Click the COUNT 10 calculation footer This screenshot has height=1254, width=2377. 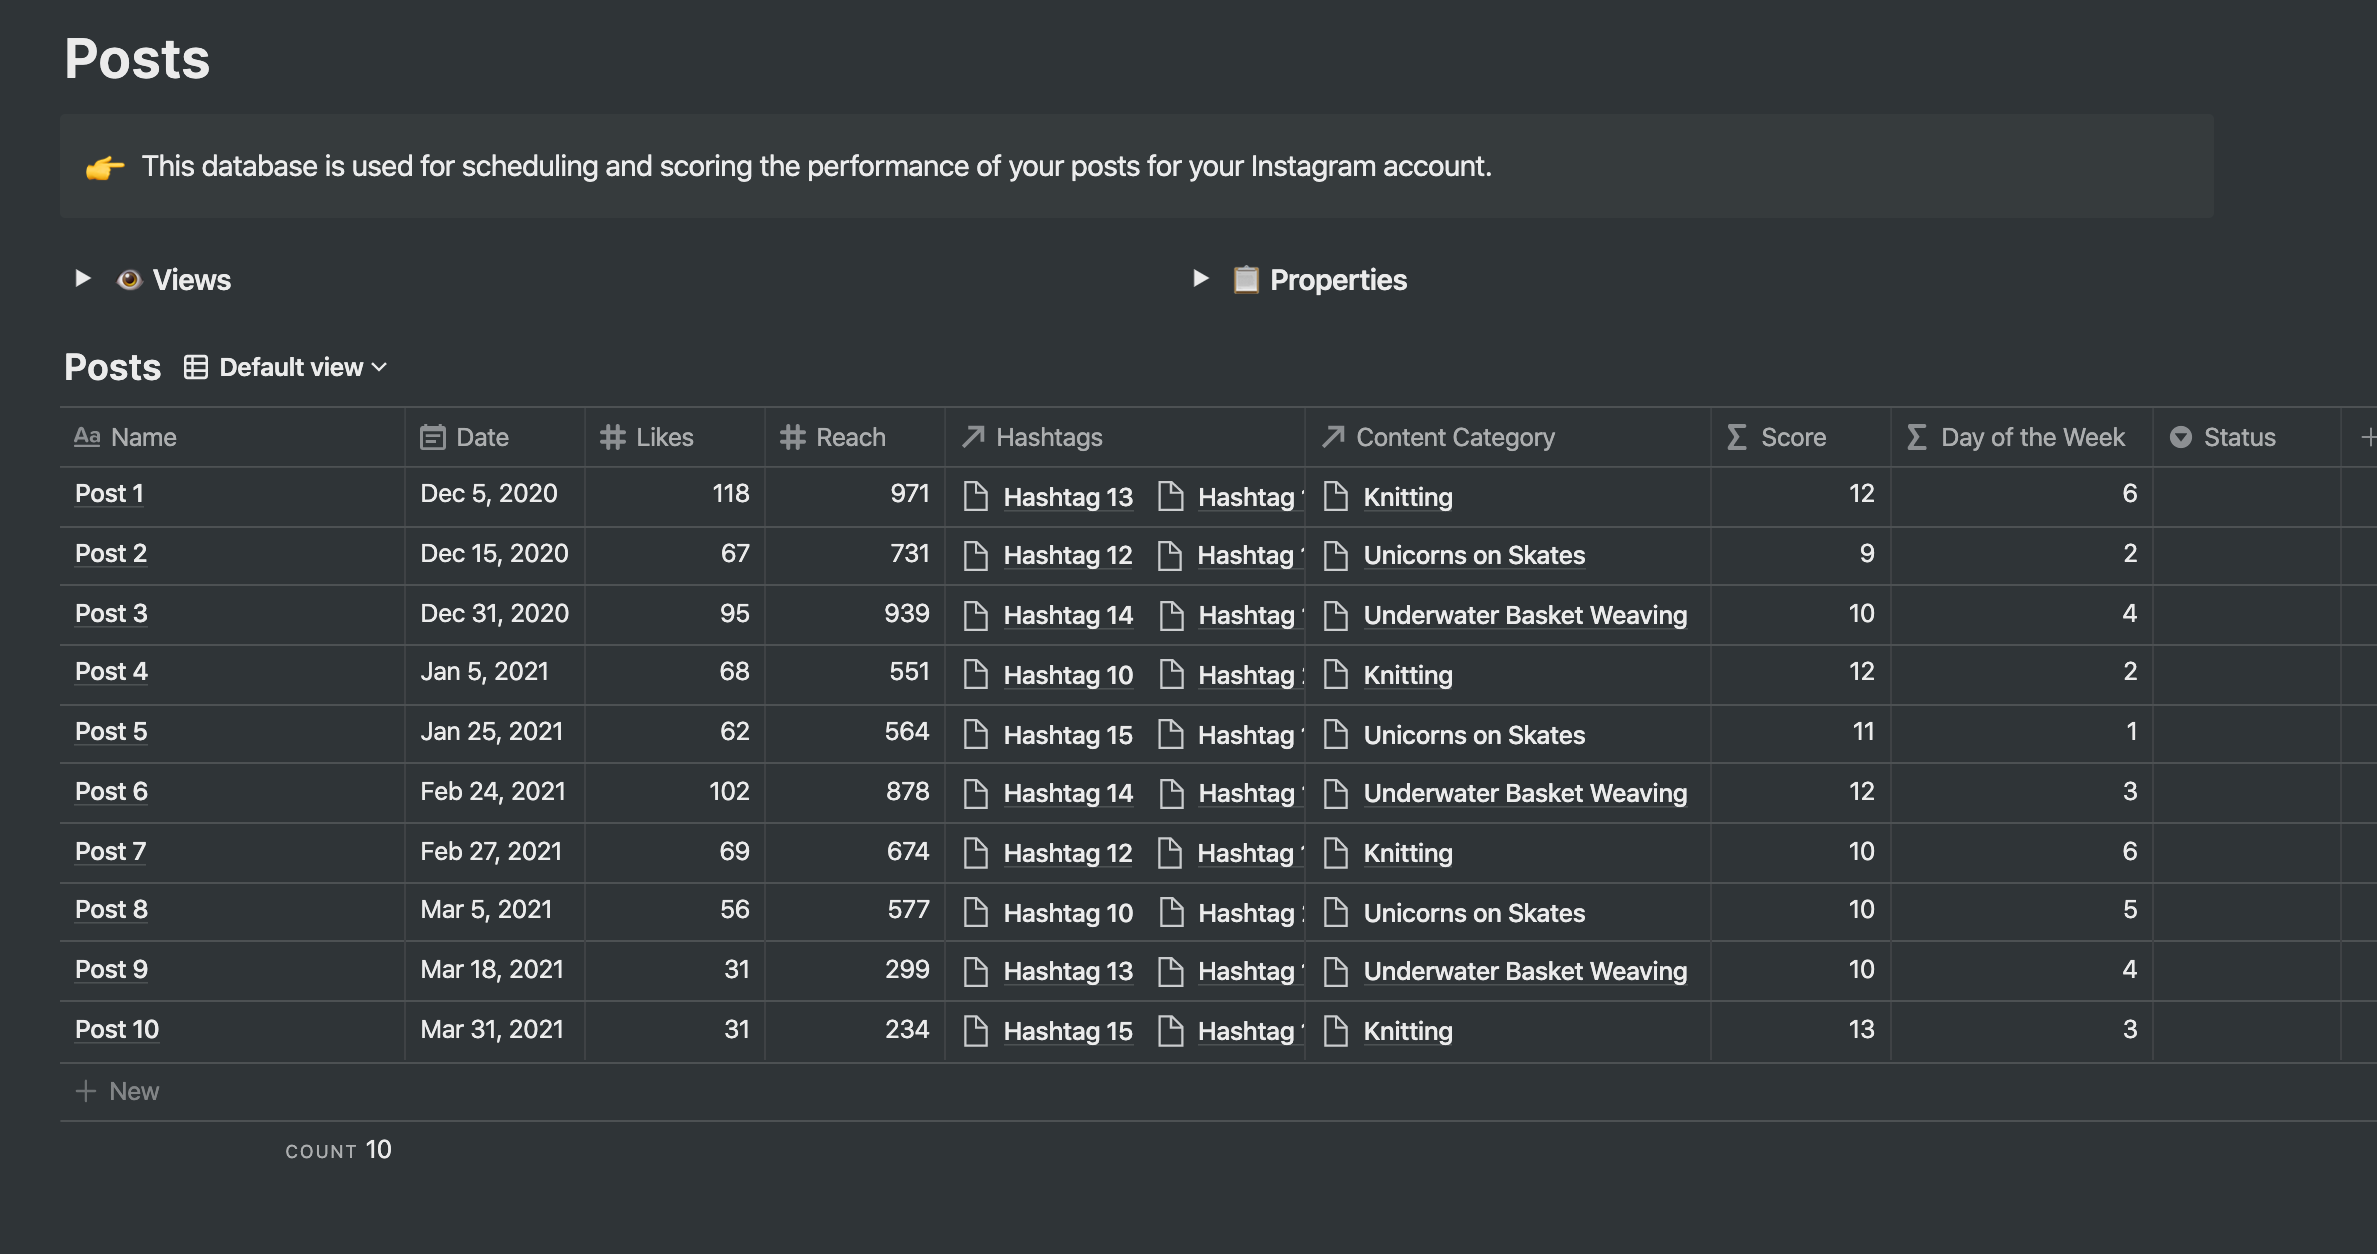[x=338, y=1150]
